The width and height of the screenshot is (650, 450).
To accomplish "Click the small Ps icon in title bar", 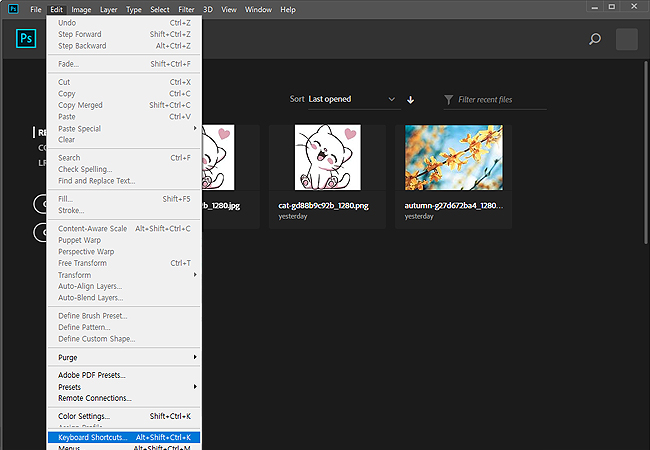I will click(x=13, y=9).
